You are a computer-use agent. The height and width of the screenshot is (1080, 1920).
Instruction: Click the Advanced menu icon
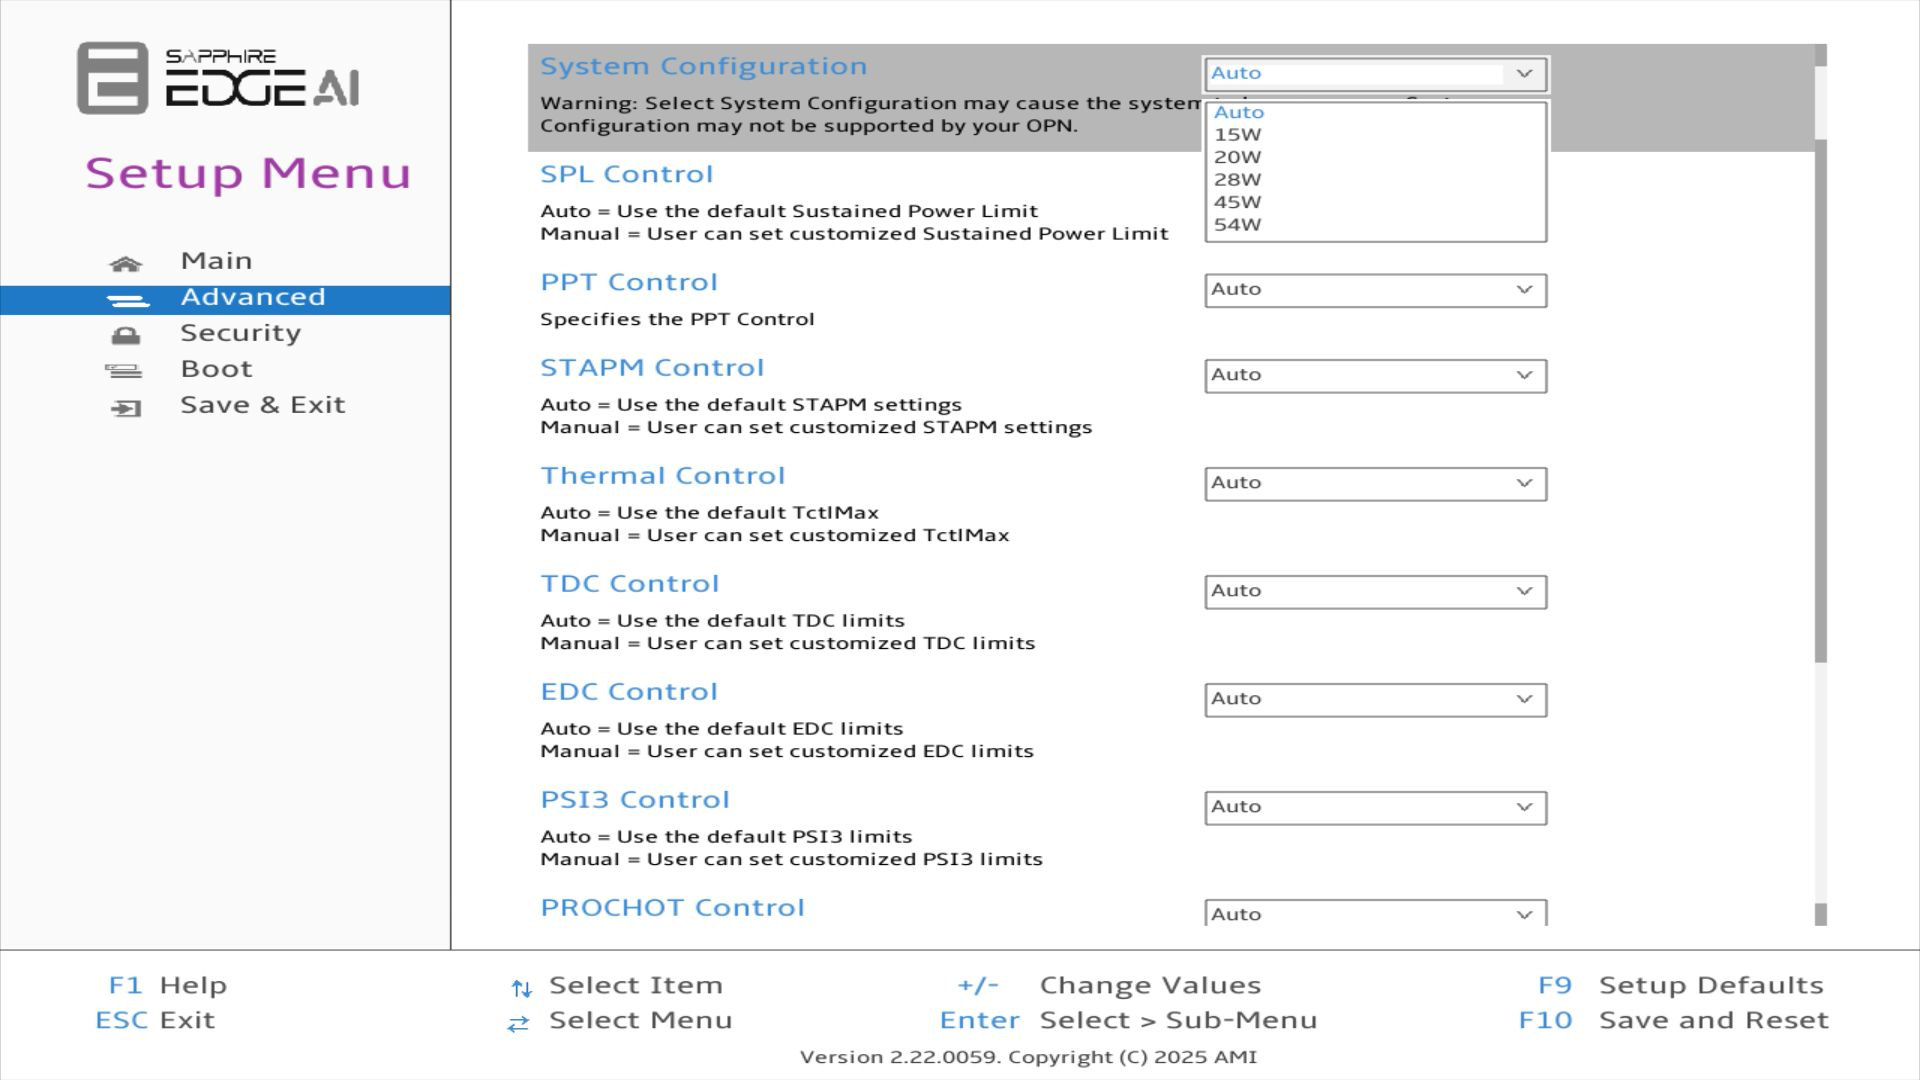[x=127, y=300]
